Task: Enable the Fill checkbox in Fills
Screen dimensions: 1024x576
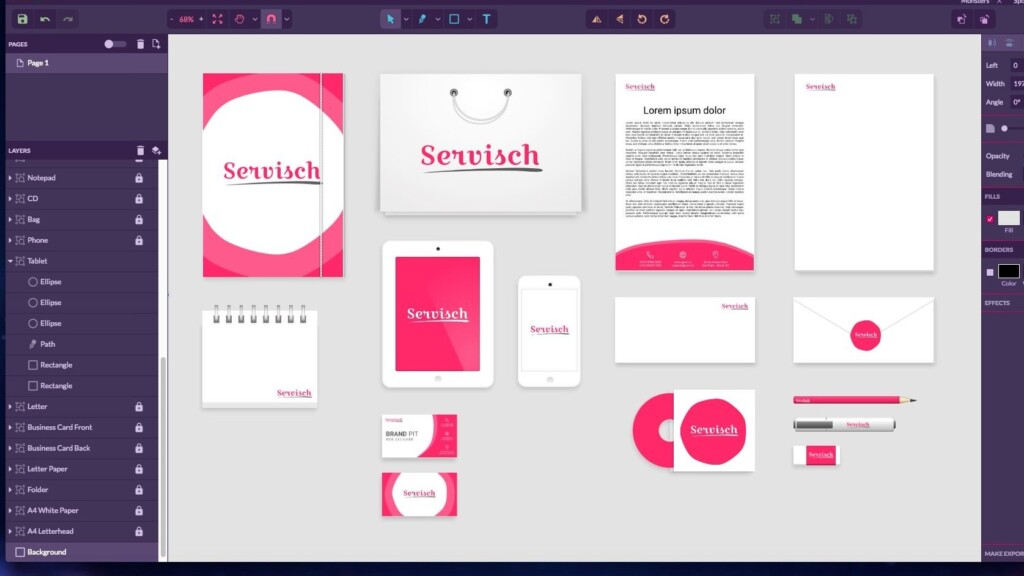Action: coord(990,219)
